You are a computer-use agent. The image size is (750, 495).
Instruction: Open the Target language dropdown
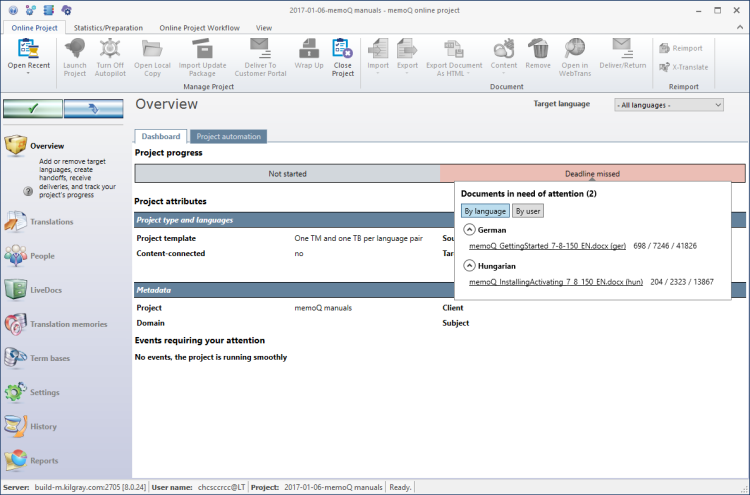click(x=668, y=104)
